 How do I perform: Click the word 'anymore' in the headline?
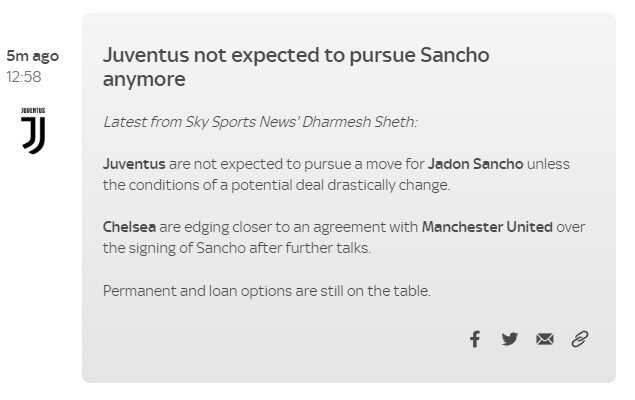(144, 79)
